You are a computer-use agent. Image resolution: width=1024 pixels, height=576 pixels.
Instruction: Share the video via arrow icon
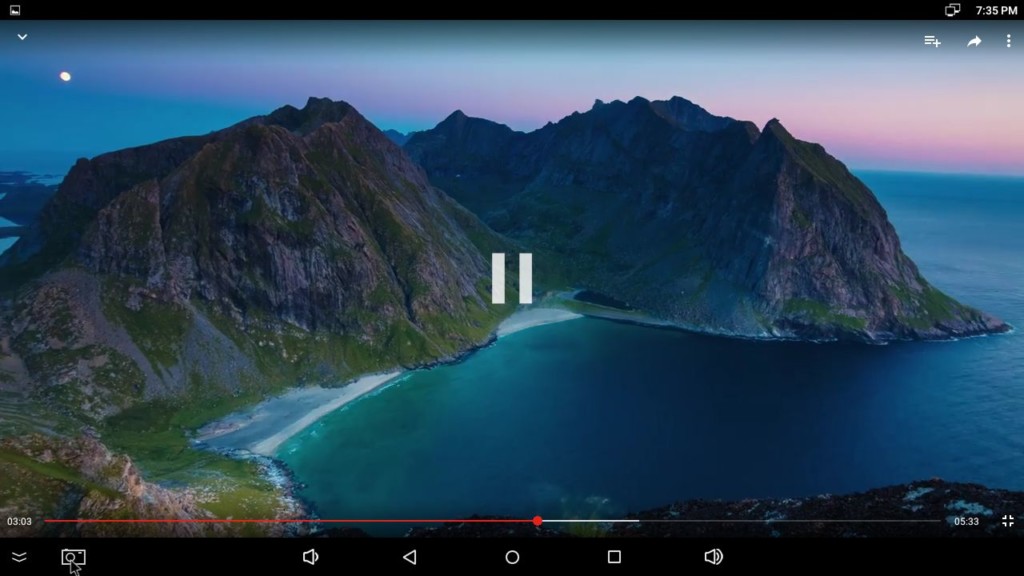tap(974, 41)
